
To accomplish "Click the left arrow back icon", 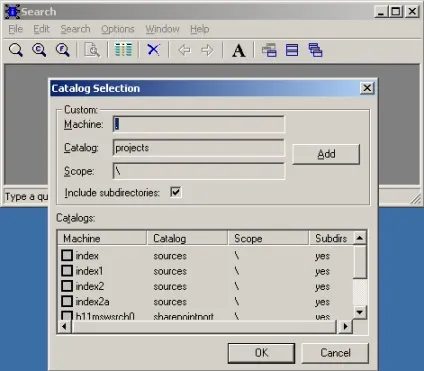I will click(x=184, y=50).
